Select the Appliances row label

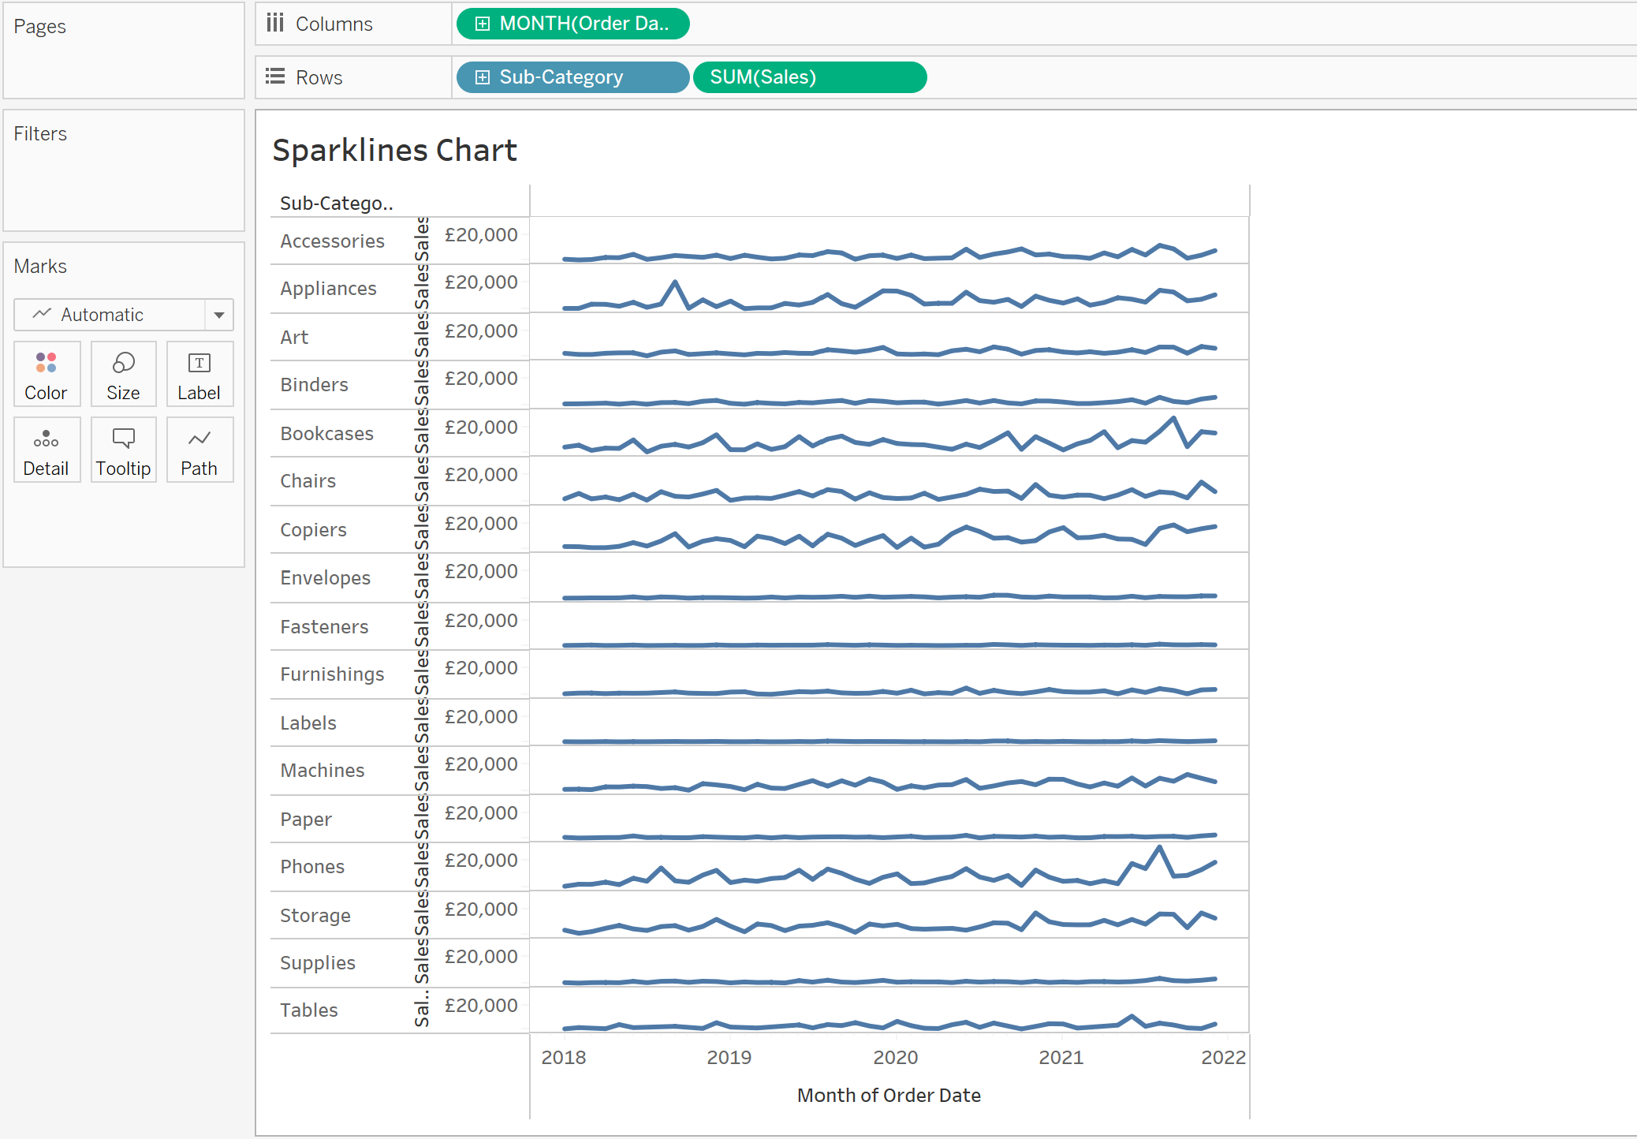pos(328,289)
